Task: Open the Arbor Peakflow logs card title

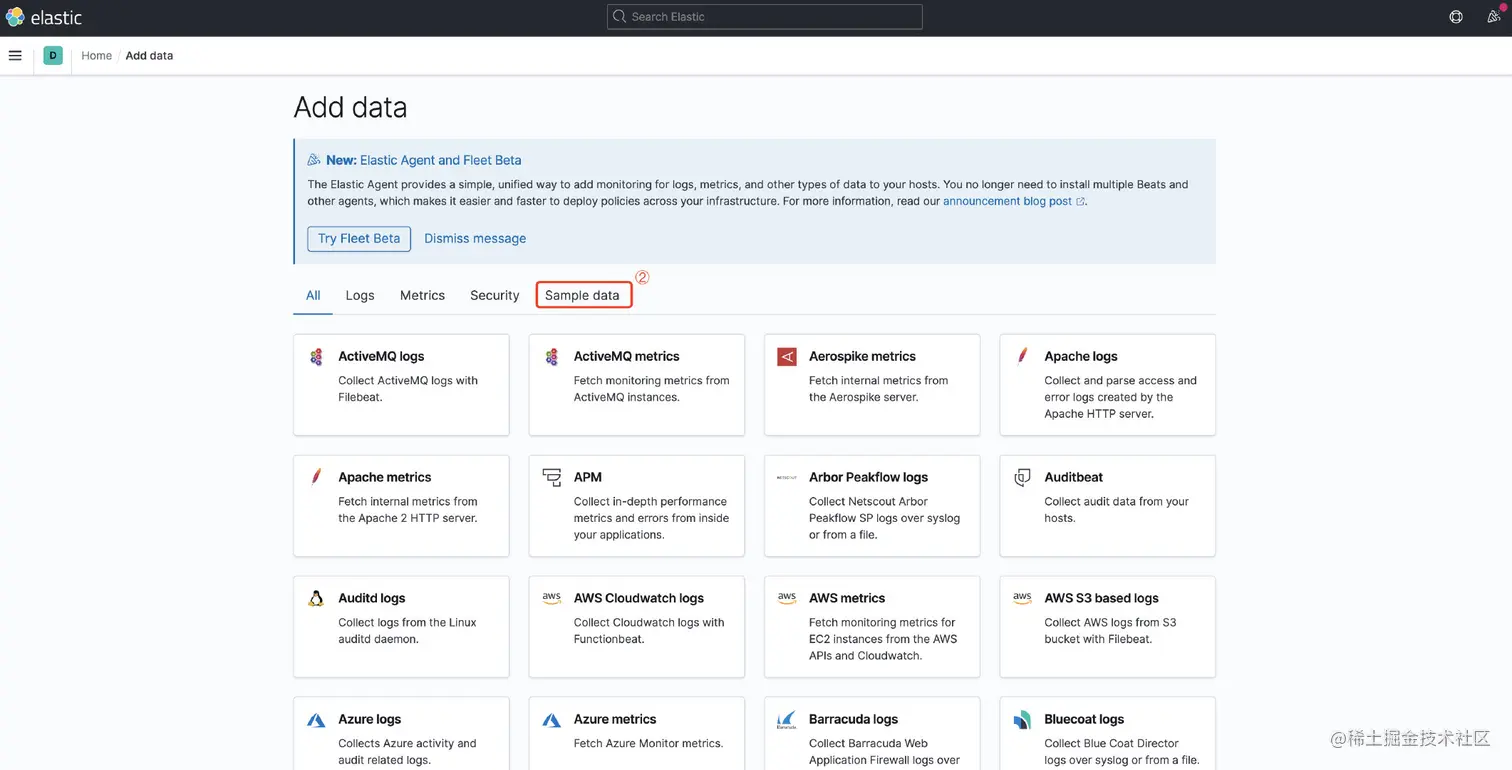Action: 868,477
